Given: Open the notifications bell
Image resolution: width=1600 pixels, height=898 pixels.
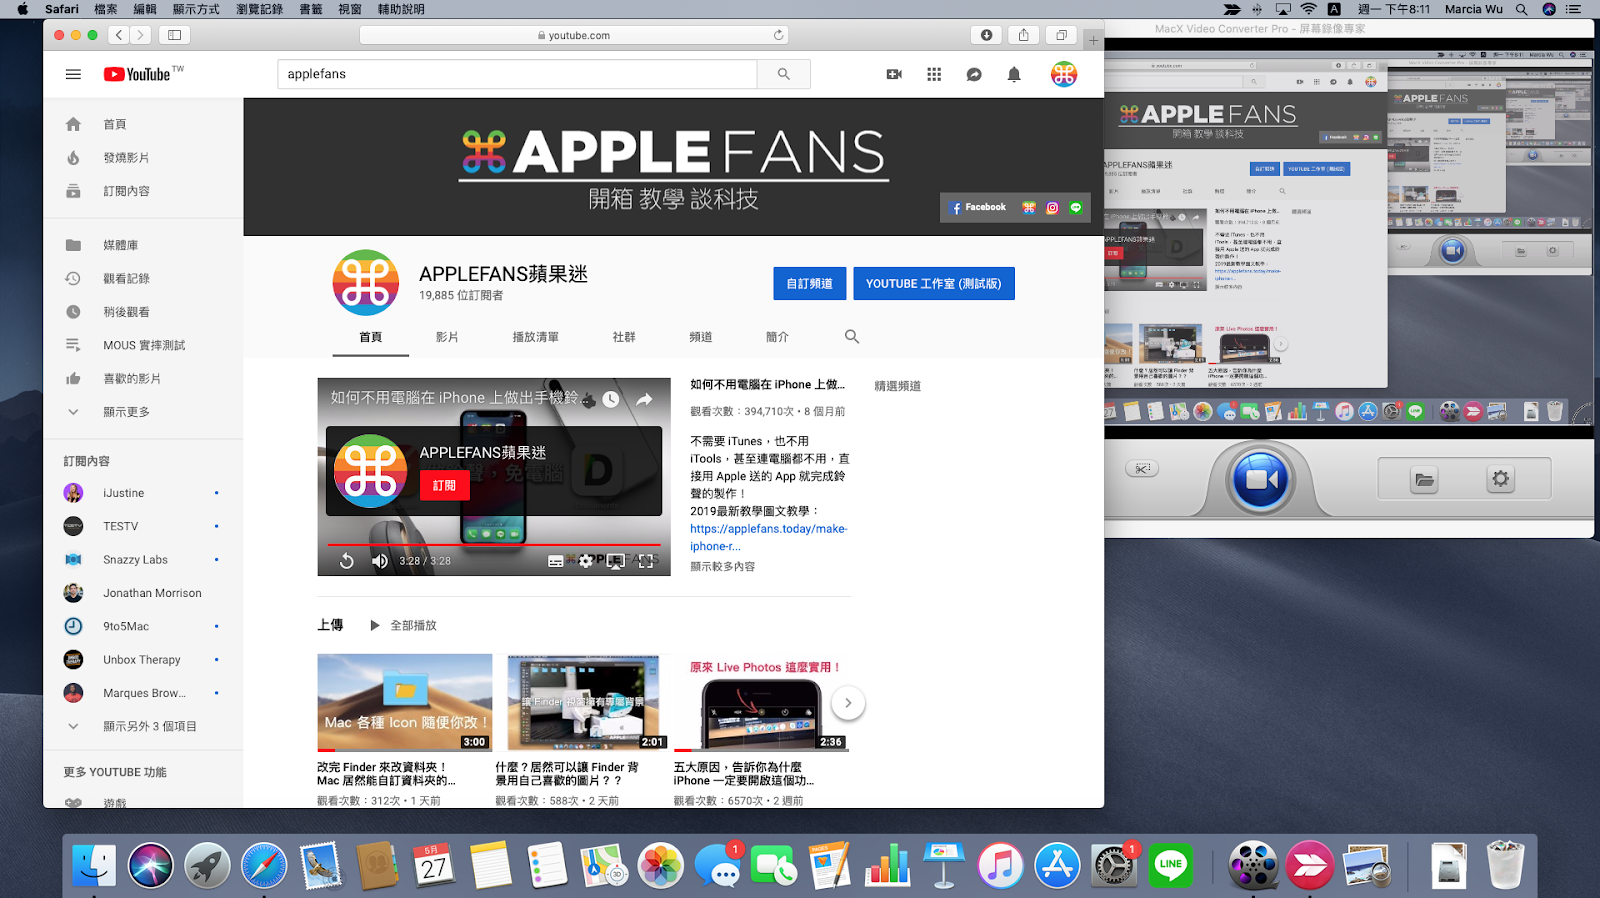Looking at the screenshot, I should coord(1014,74).
